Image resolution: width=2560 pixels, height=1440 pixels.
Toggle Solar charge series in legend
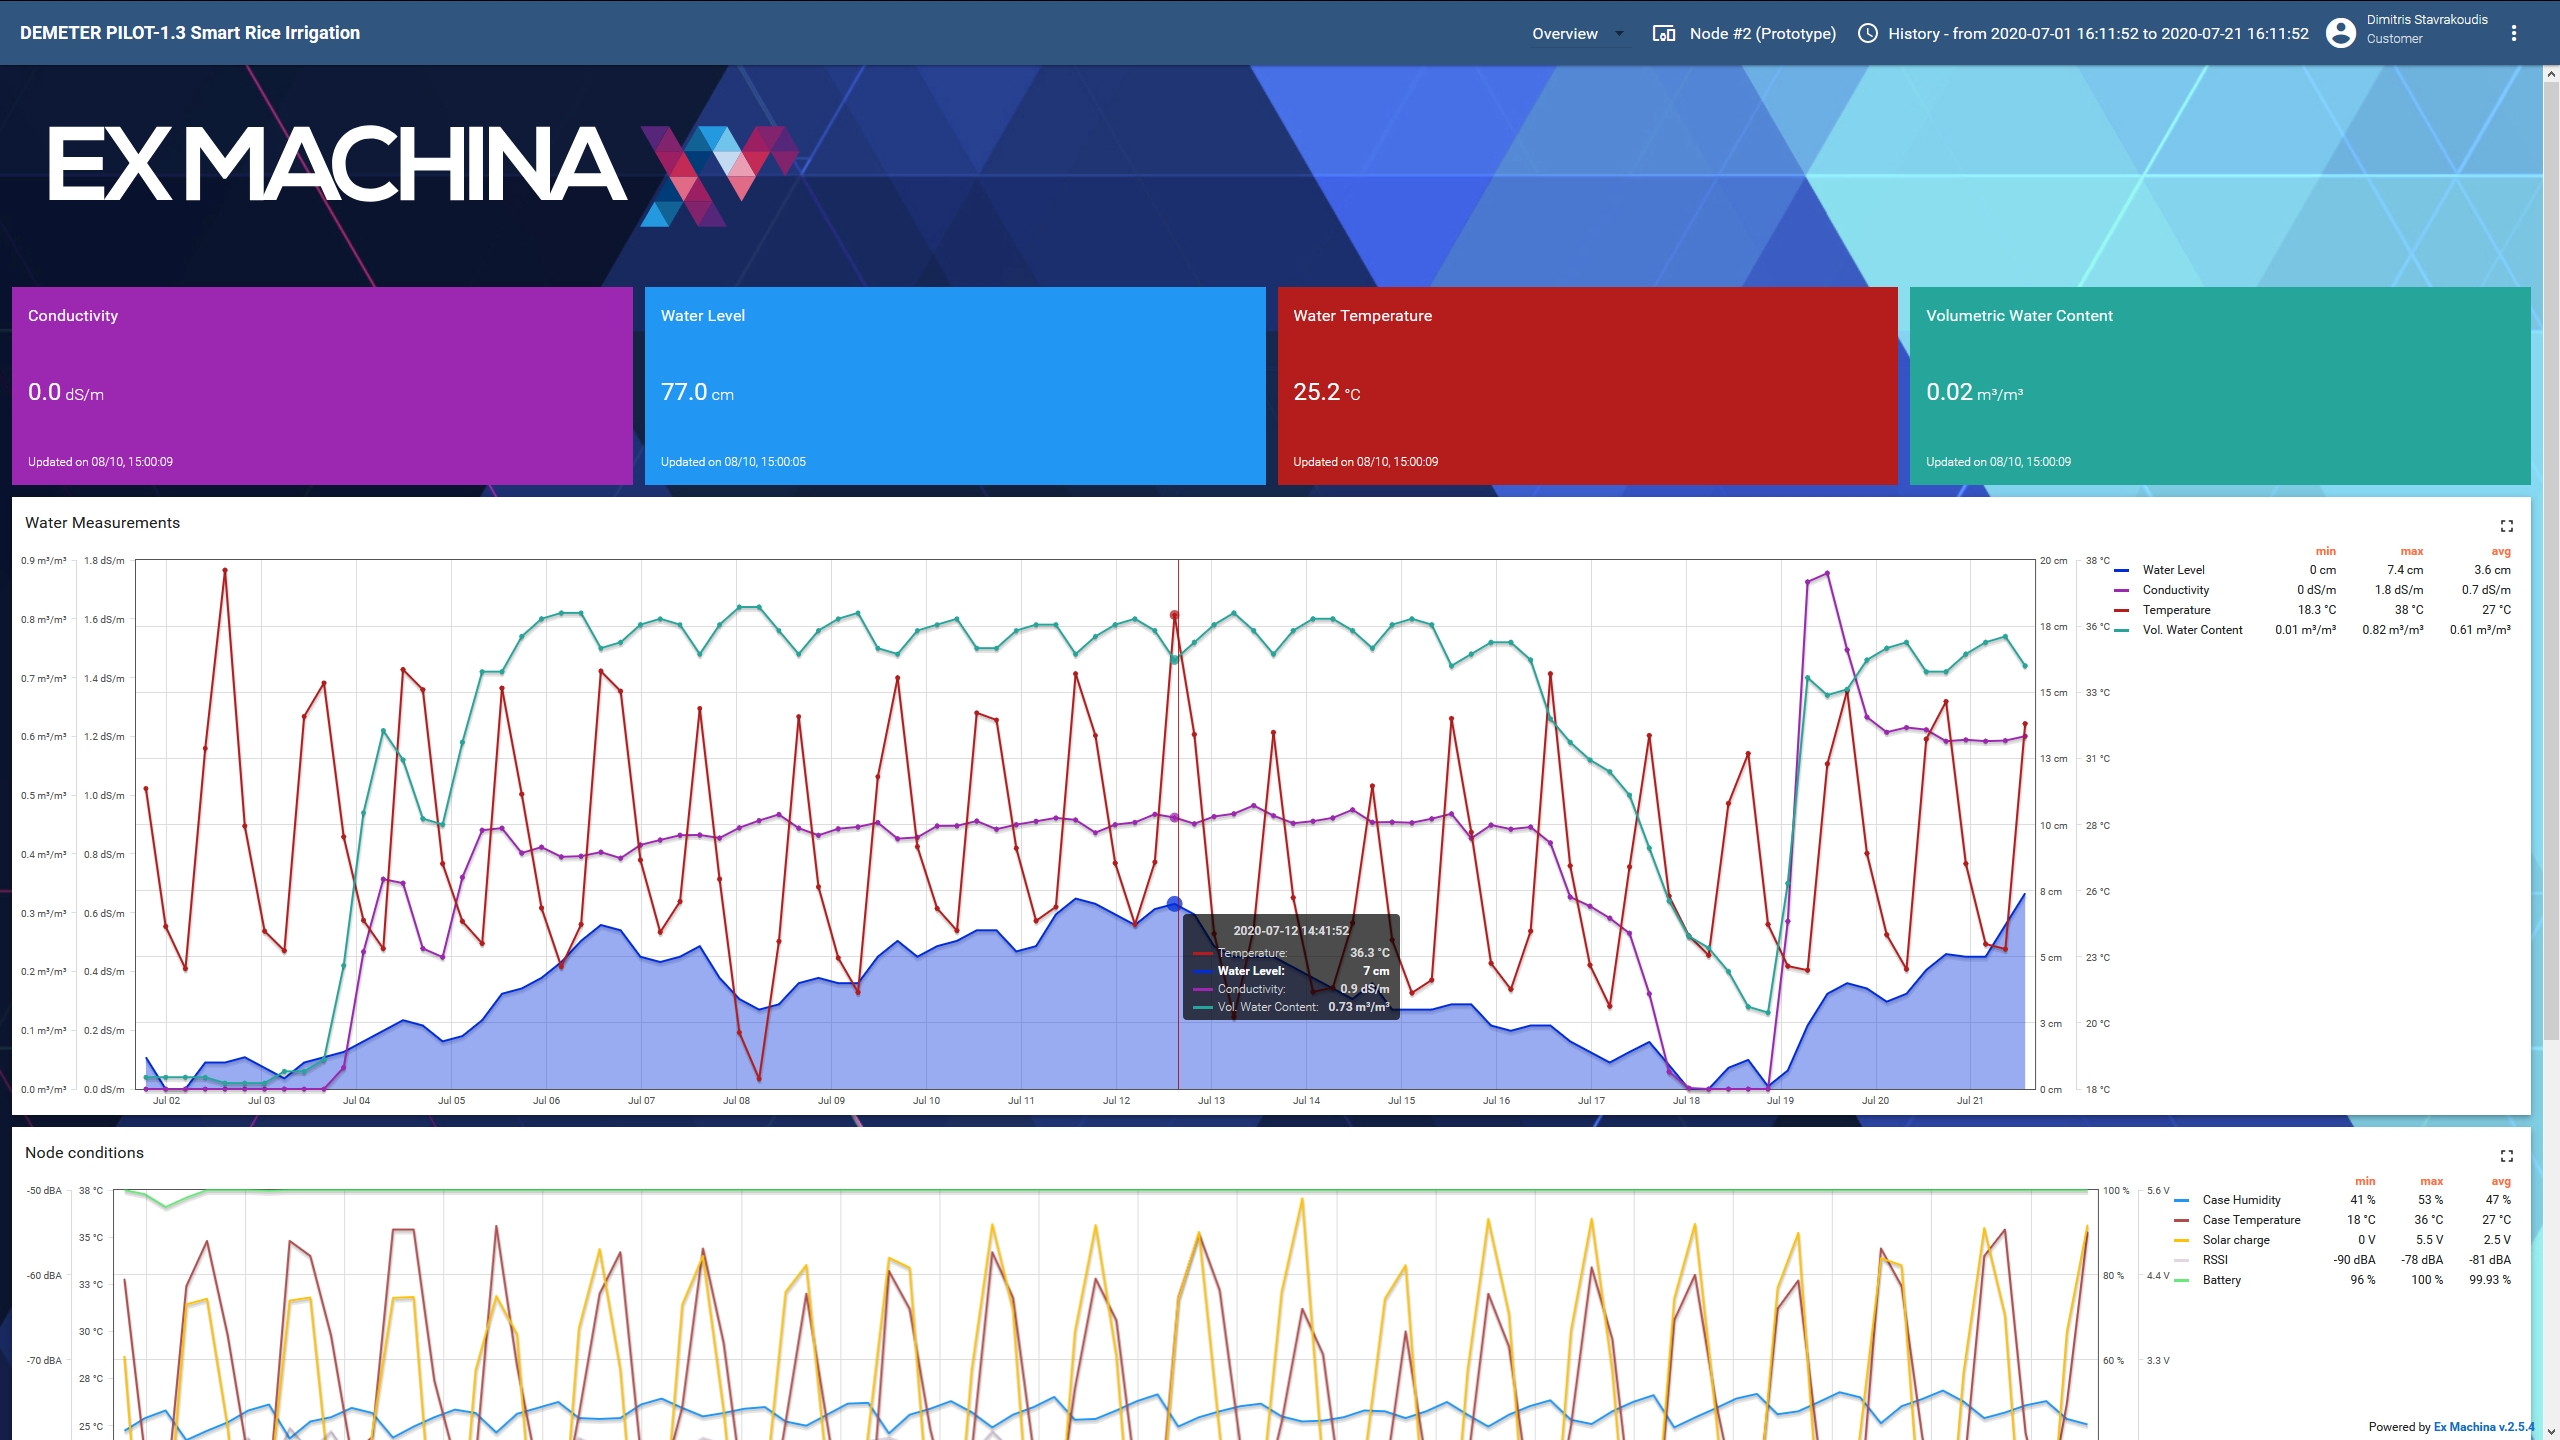[2236, 1240]
